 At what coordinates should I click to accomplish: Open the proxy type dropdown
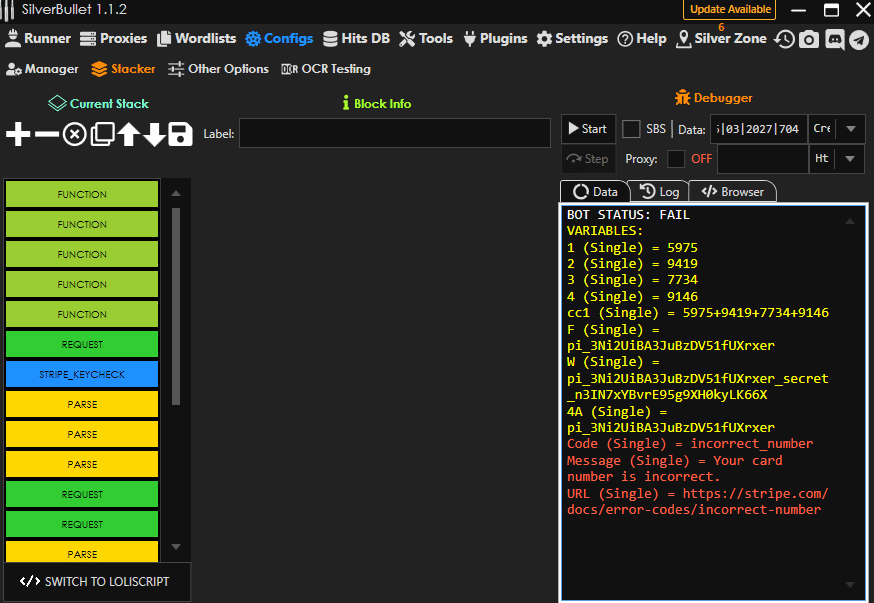click(x=850, y=159)
